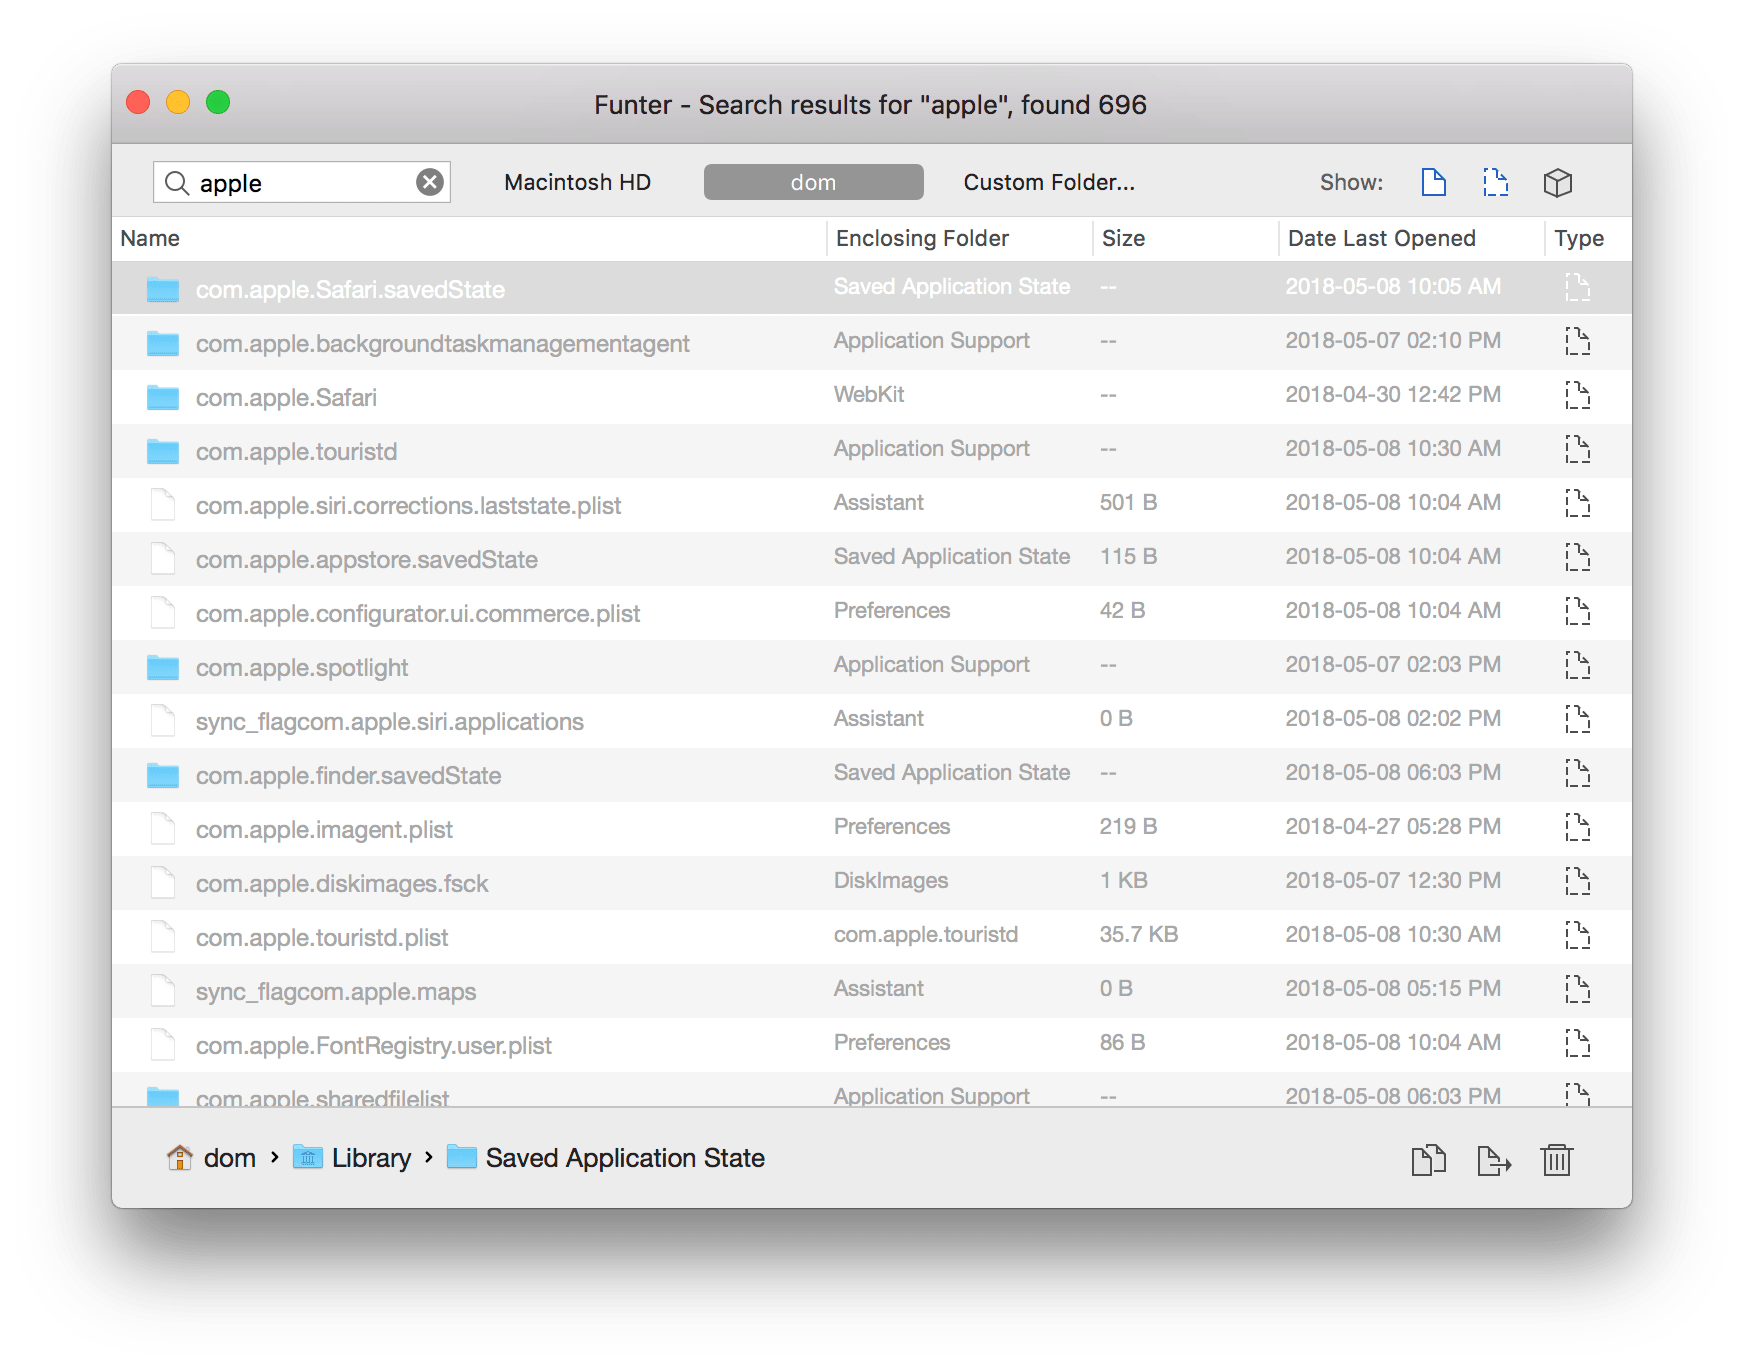Click the home icon in path bar
Viewport: 1744px width, 1368px height.
[x=180, y=1157]
